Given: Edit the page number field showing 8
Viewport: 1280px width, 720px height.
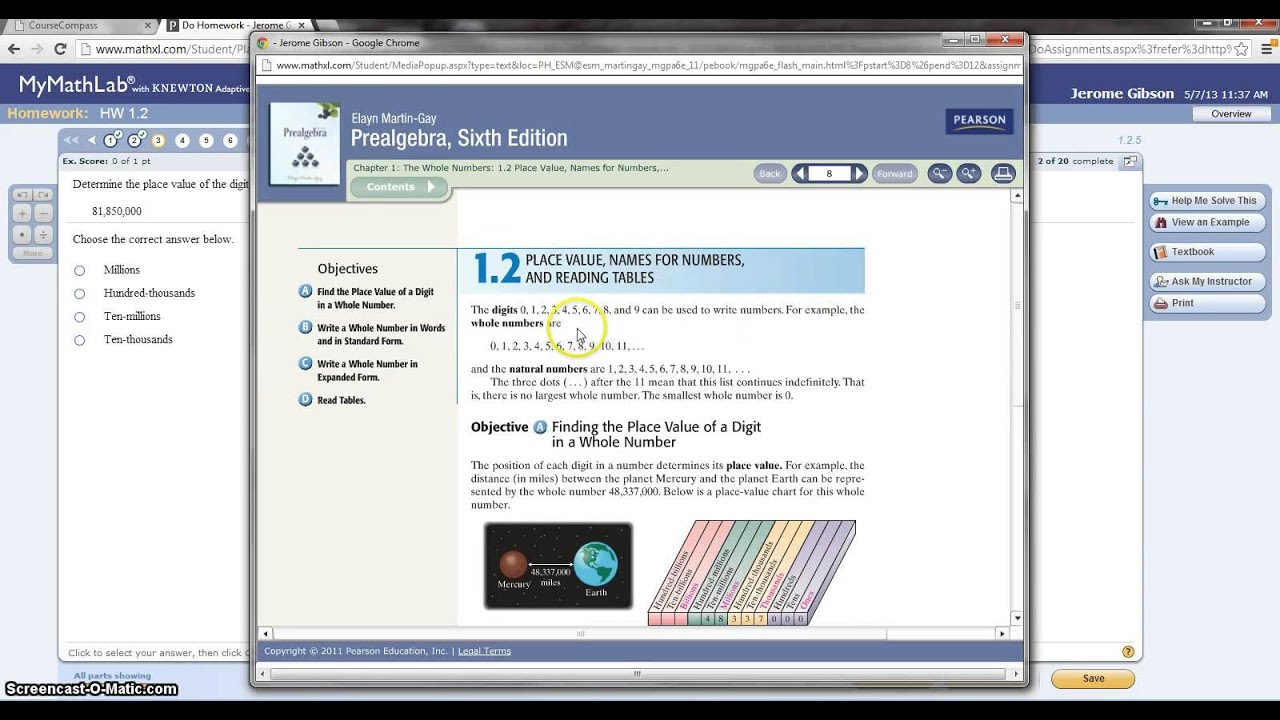Looking at the screenshot, I should (829, 173).
